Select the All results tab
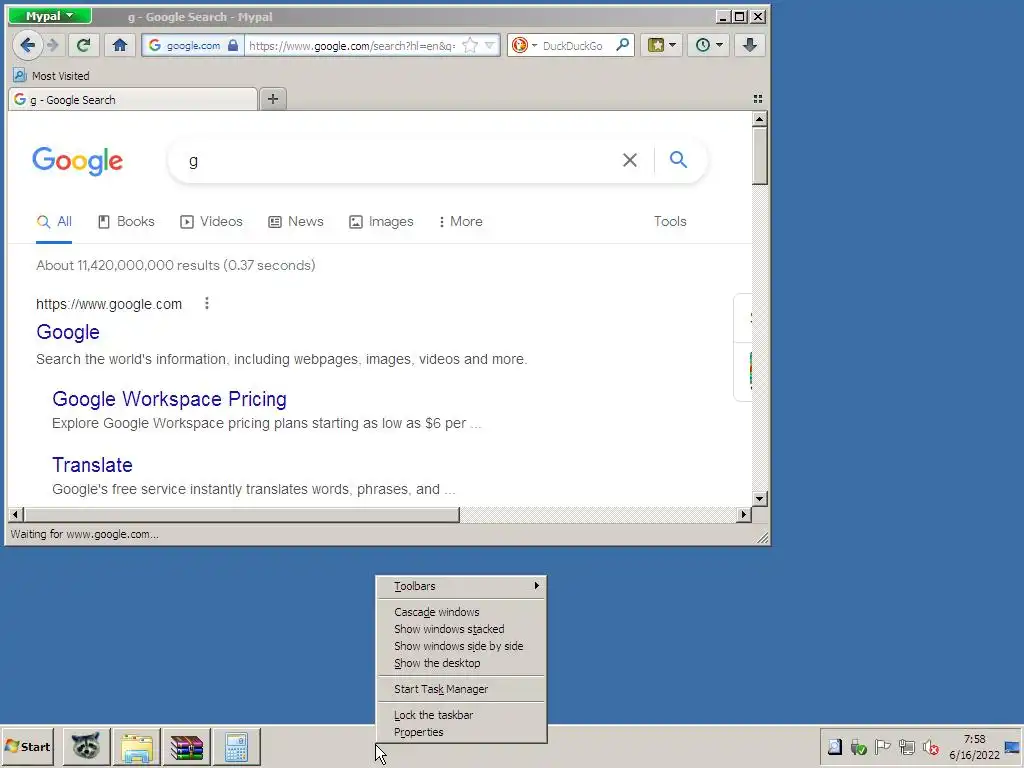Screen dimensions: 1024x768 coord(54,221)
